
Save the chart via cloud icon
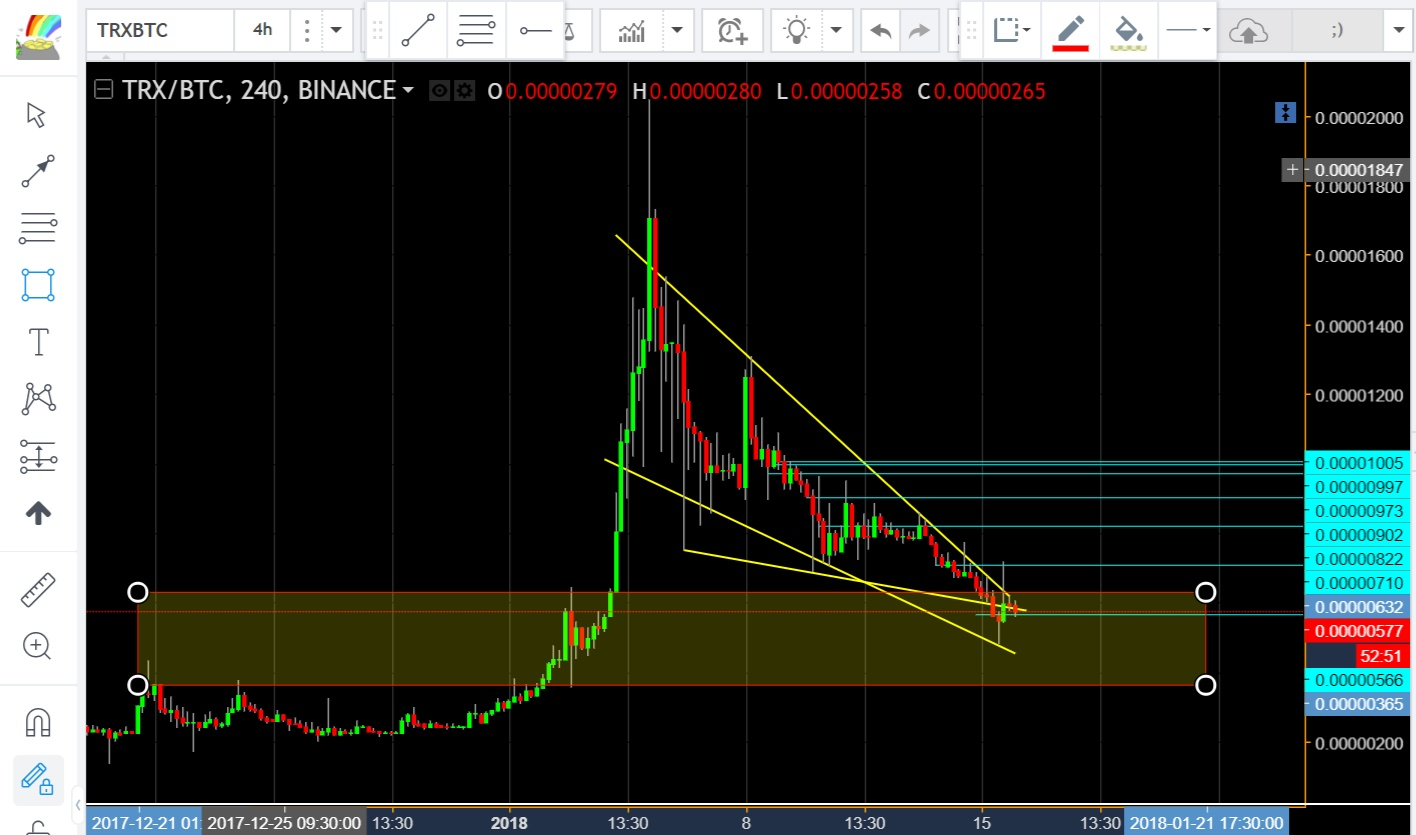point(1248,31)
